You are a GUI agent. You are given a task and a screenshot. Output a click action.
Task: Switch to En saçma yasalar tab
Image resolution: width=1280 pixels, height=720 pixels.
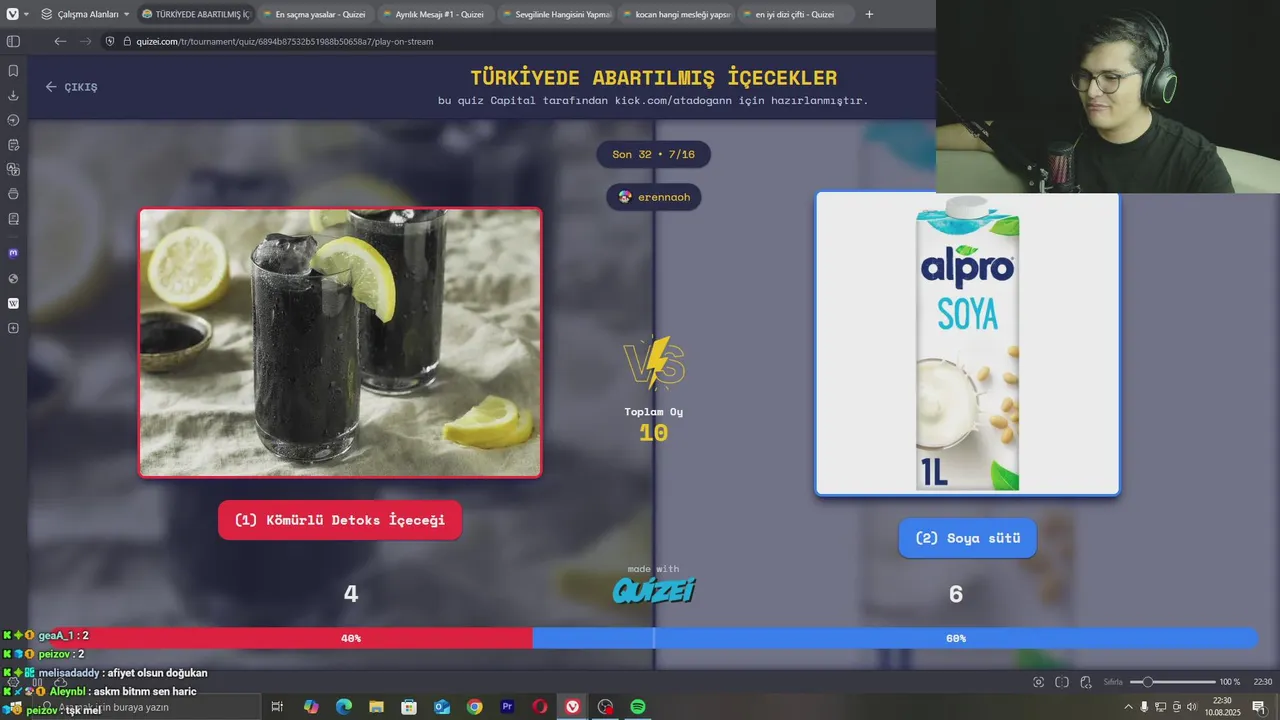click(315, 14)
